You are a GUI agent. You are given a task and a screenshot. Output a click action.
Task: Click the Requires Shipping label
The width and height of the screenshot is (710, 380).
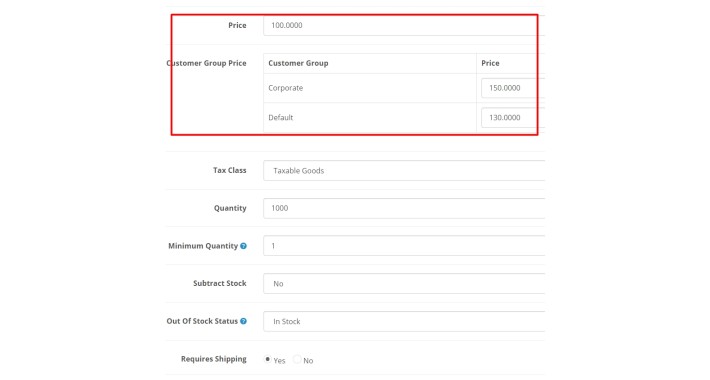pos(214,359)
